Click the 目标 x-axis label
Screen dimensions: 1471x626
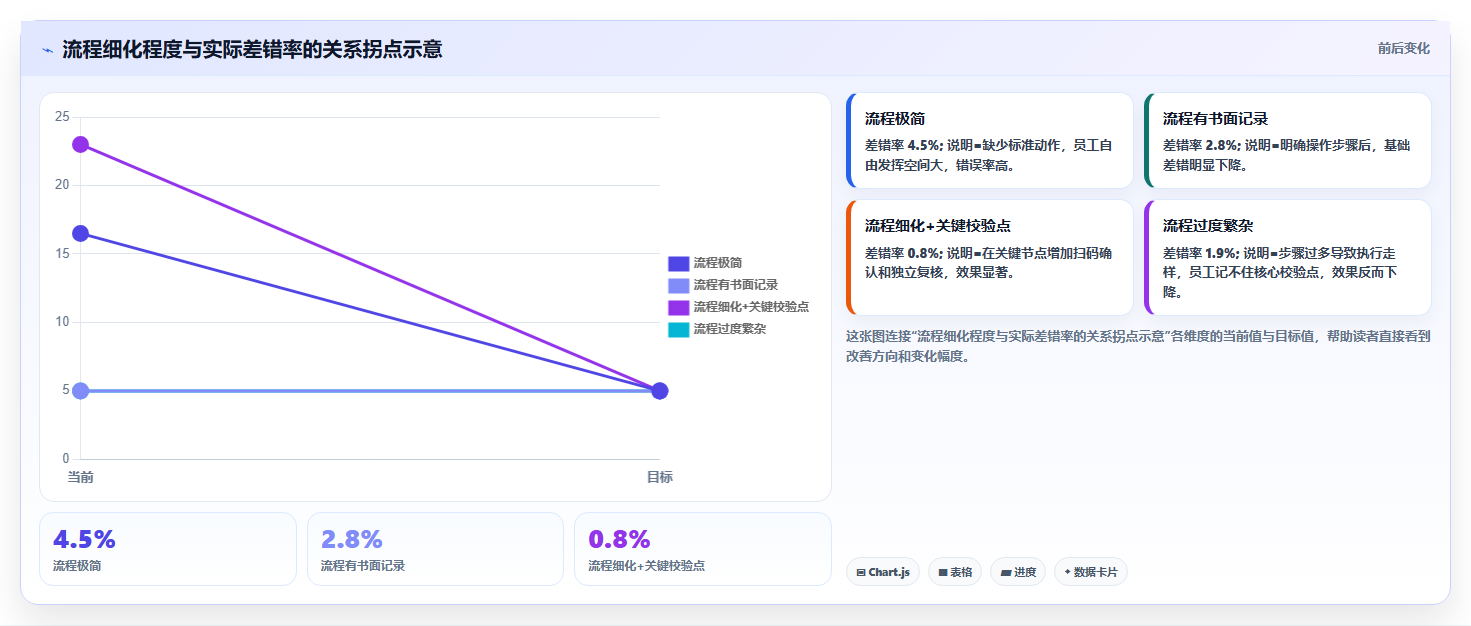[x=660, y=477]
